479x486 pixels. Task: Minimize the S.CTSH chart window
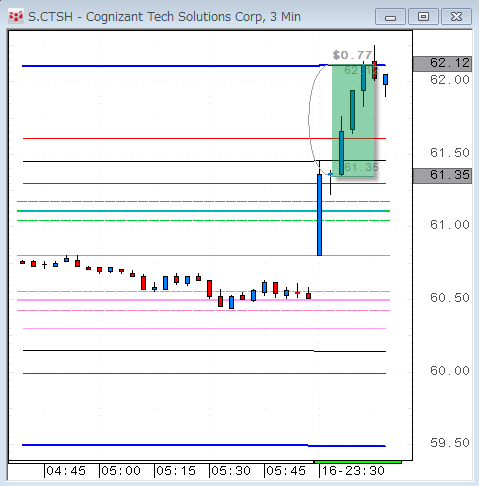(390, 17)
